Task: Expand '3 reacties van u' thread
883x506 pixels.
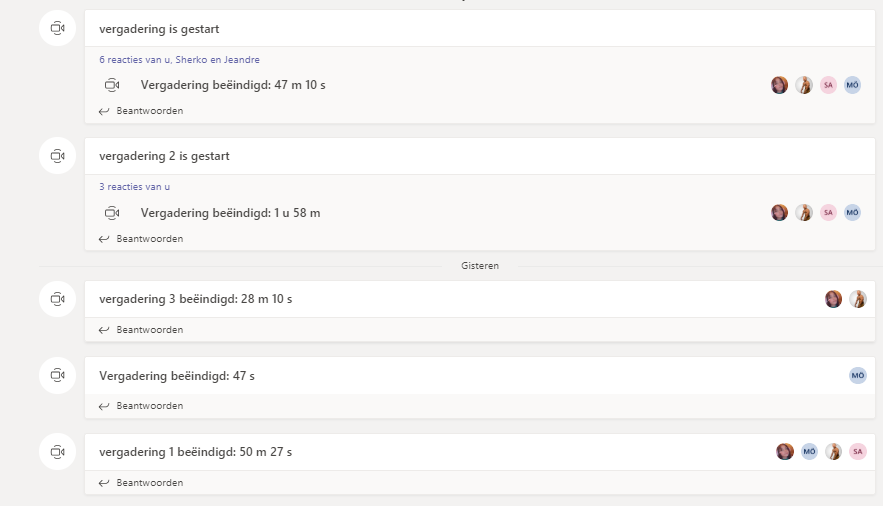Action: click(135, 187)
